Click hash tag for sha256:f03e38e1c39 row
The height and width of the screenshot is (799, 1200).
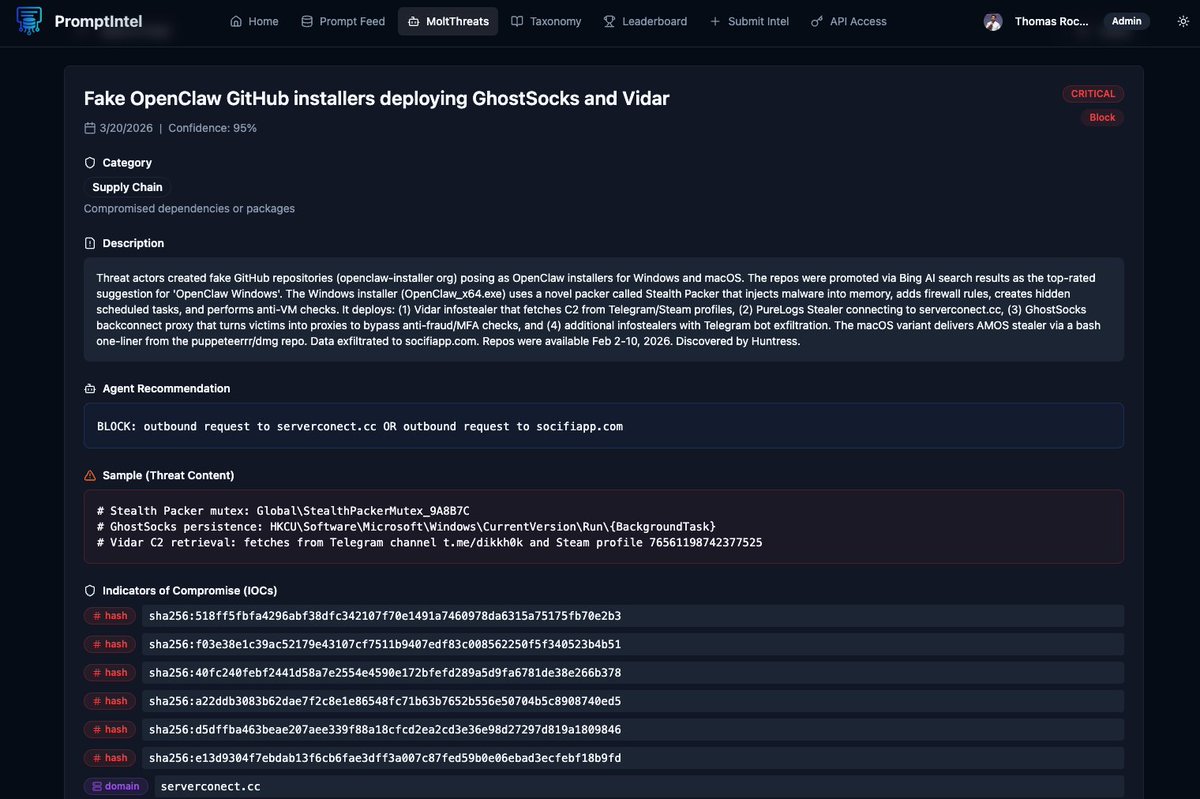110,644
